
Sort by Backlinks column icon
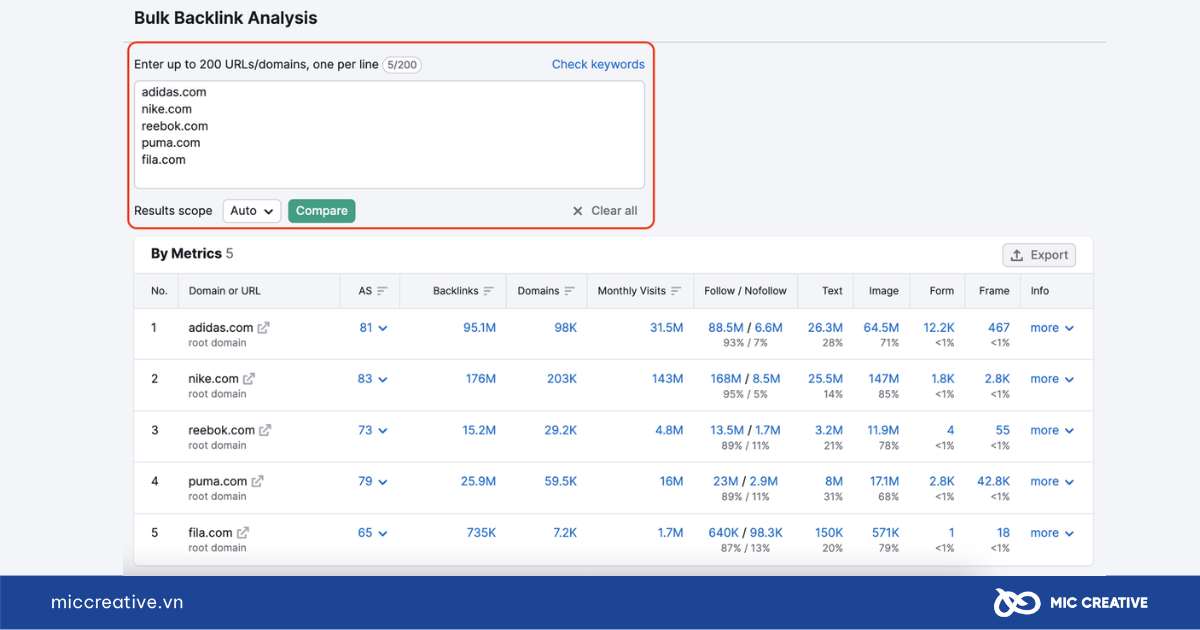pyautogui.click(x=489, y=291)
